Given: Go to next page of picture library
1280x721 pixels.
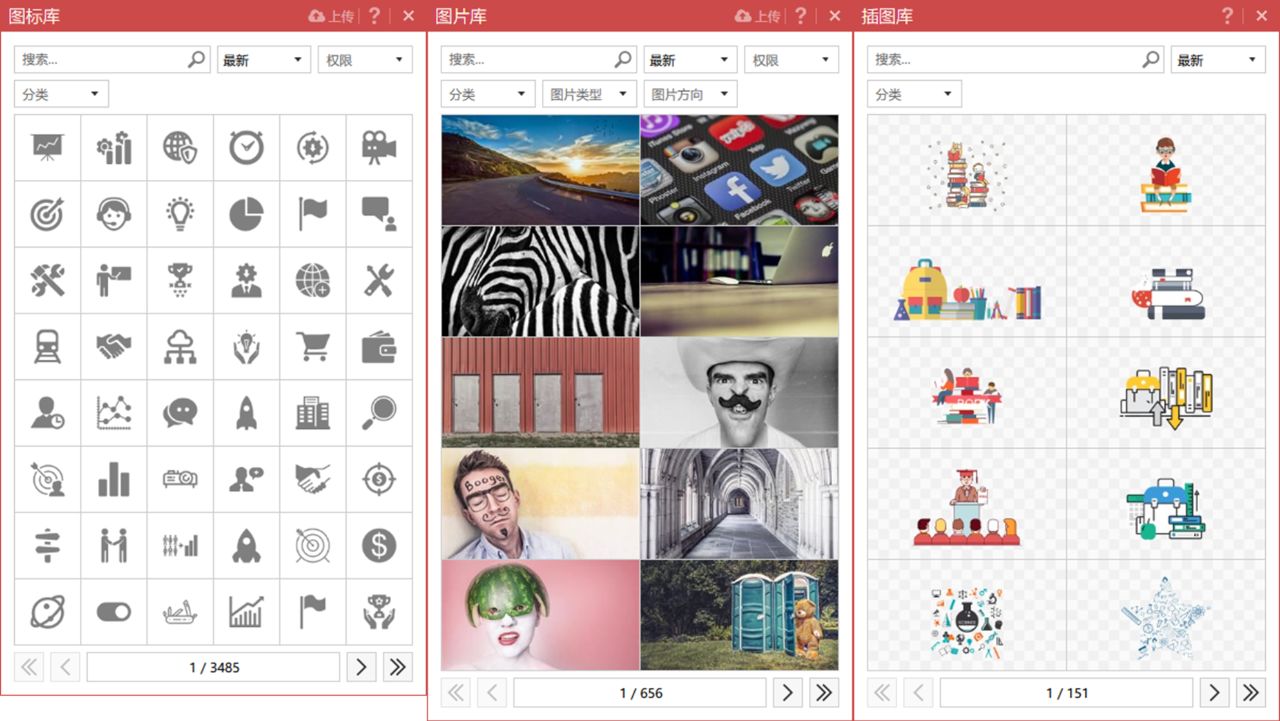Looking at the screenshot, I should [x=787, y=692].
